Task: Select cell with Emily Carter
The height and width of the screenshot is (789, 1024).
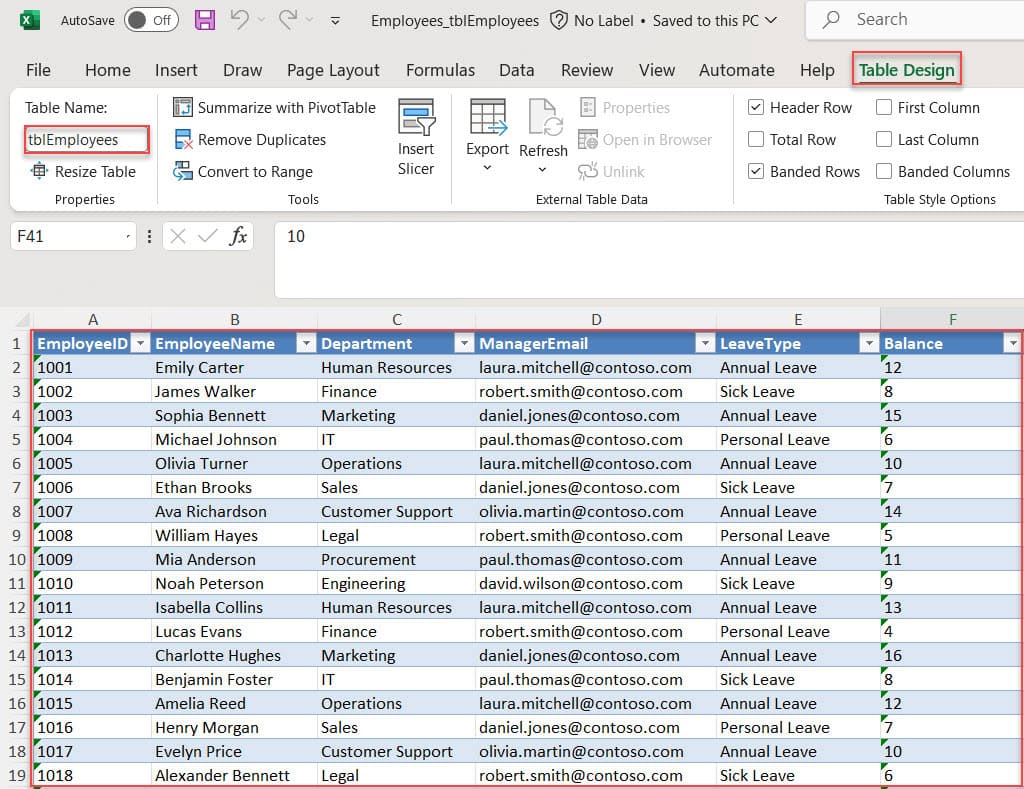Action: coord(234,367)
